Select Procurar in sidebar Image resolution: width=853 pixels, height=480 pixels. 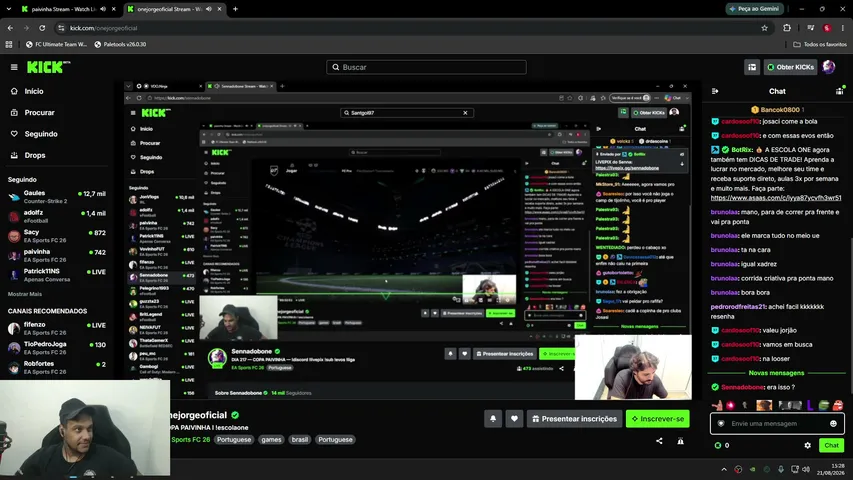[x=39, y=113]
